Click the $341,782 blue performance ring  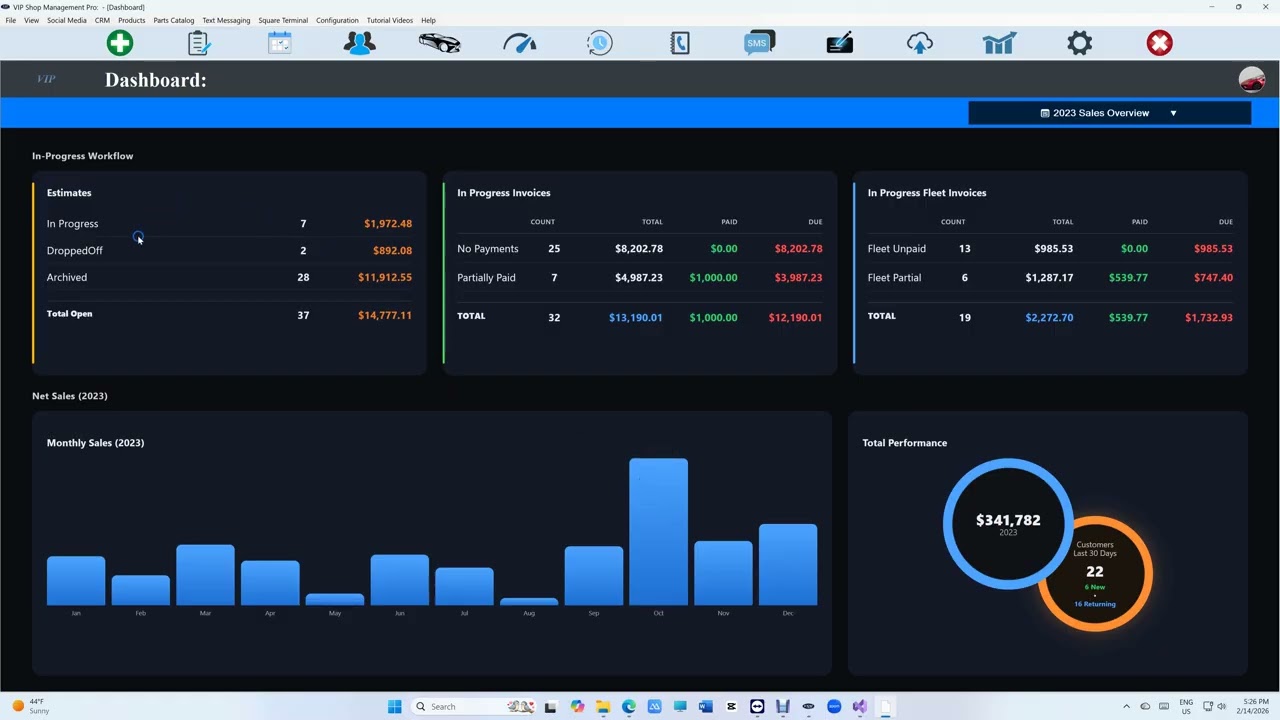[1008, 524]
